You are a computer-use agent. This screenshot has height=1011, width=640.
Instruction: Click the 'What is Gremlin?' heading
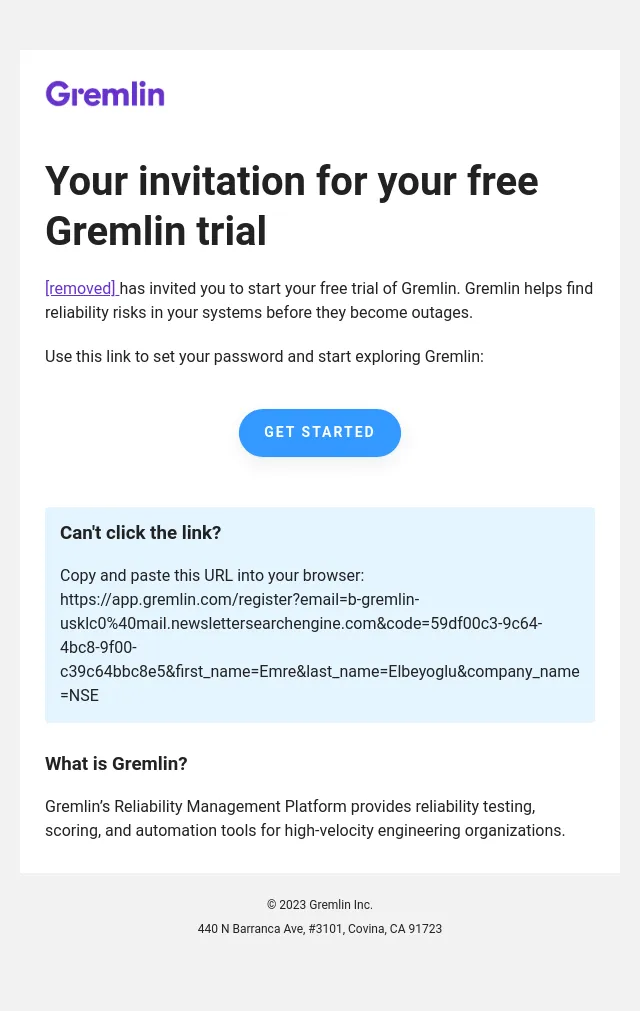116,763
